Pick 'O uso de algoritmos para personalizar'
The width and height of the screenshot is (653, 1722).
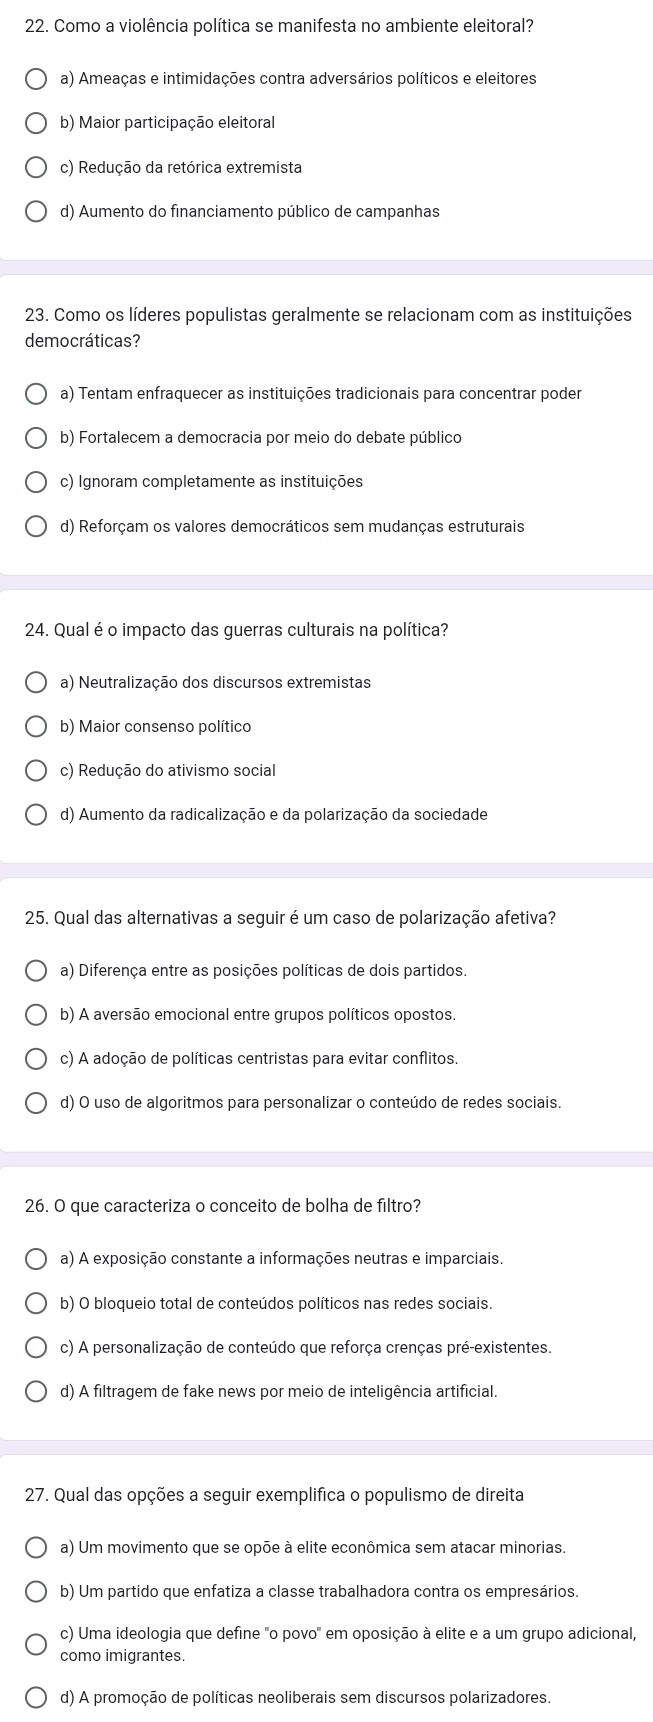pos(35,1104)
